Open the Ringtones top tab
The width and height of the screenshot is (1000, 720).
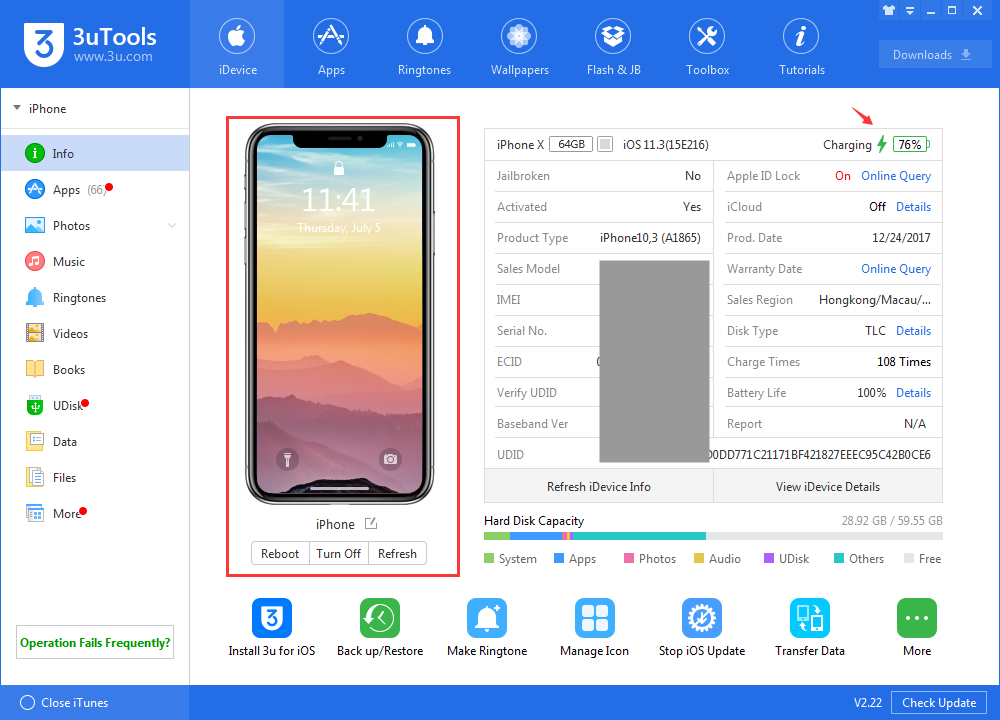[x=425, y=45]
